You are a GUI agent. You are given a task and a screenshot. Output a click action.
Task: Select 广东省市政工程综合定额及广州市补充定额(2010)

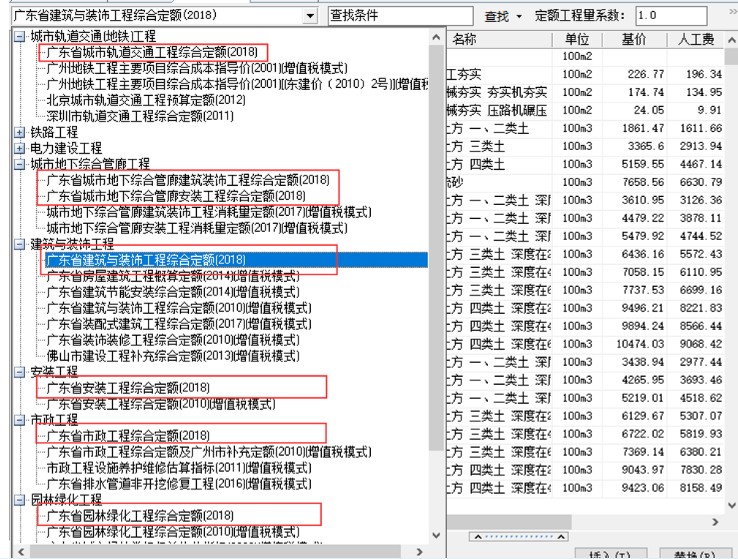[209, 452]
